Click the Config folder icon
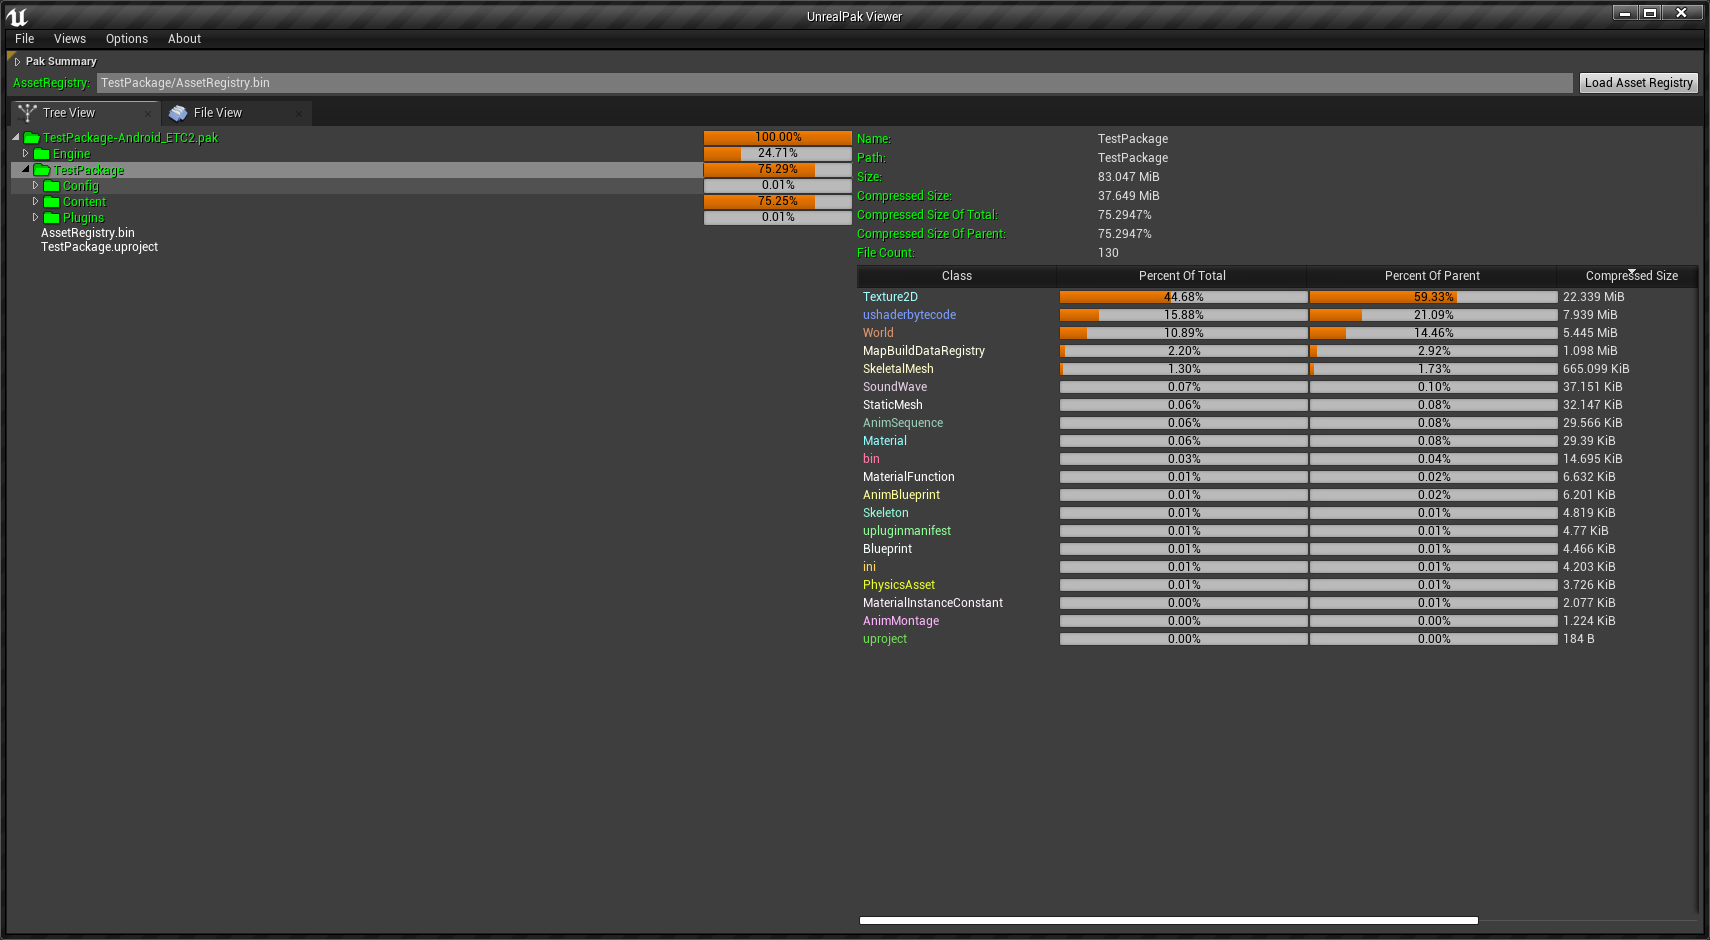1710x940 pixels. pos(52,186)
